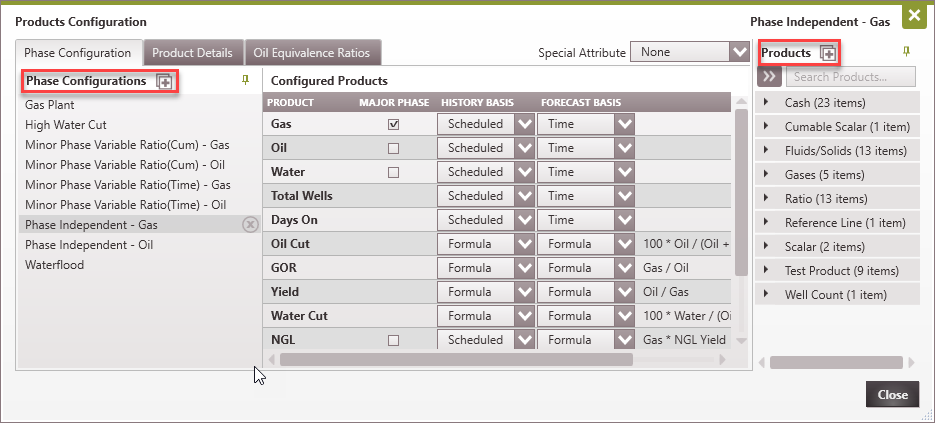The width and height of the screenshot is (935, 423).
Task: Open the History Basis dropdown for Yield
Action: click(525, 292)
